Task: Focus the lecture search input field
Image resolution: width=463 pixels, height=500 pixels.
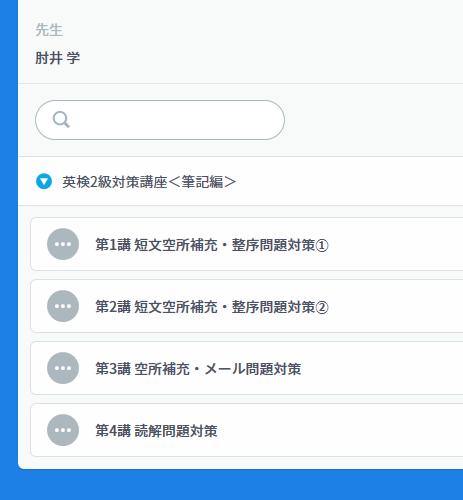Action: coord(160,120)
